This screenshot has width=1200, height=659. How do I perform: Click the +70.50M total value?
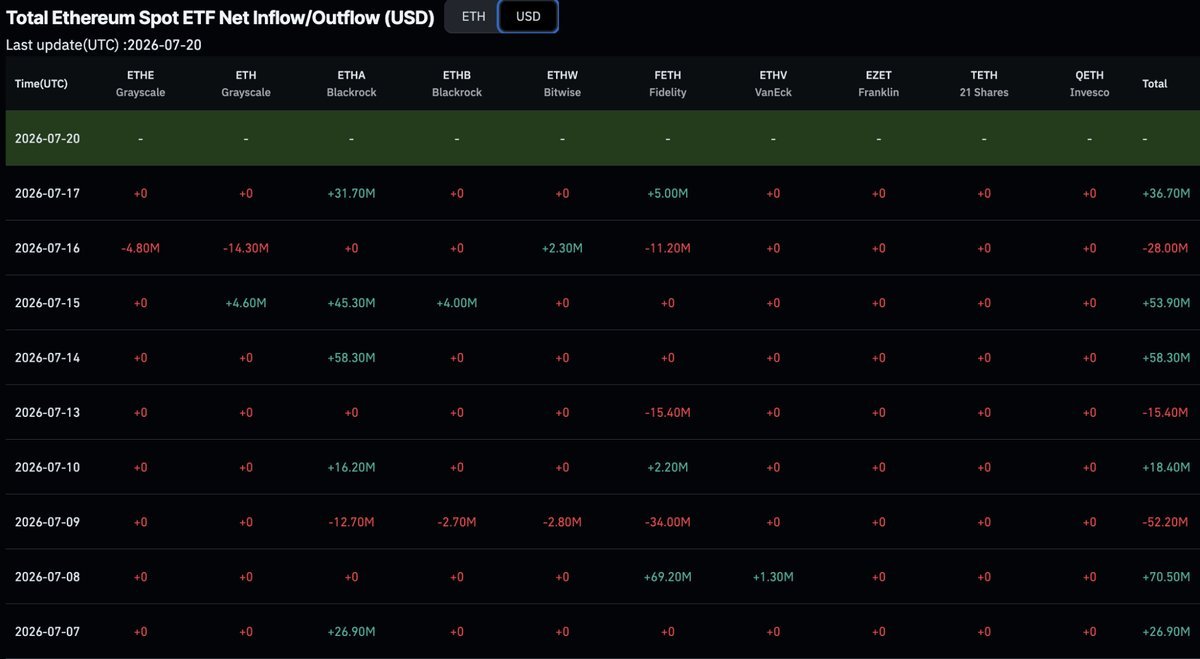point(1165,577)
